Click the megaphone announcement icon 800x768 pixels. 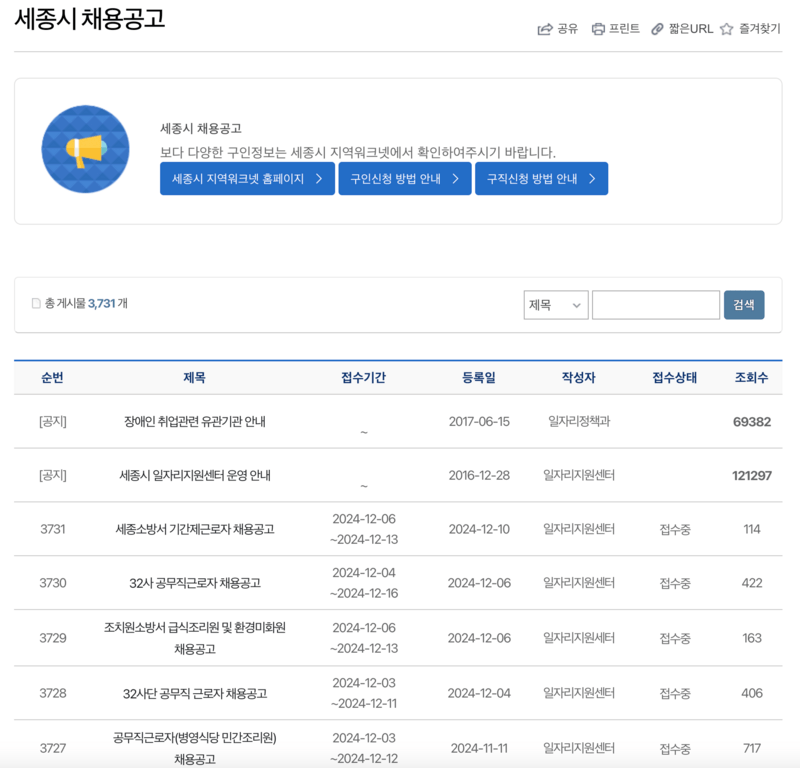(x=85, y=148)
